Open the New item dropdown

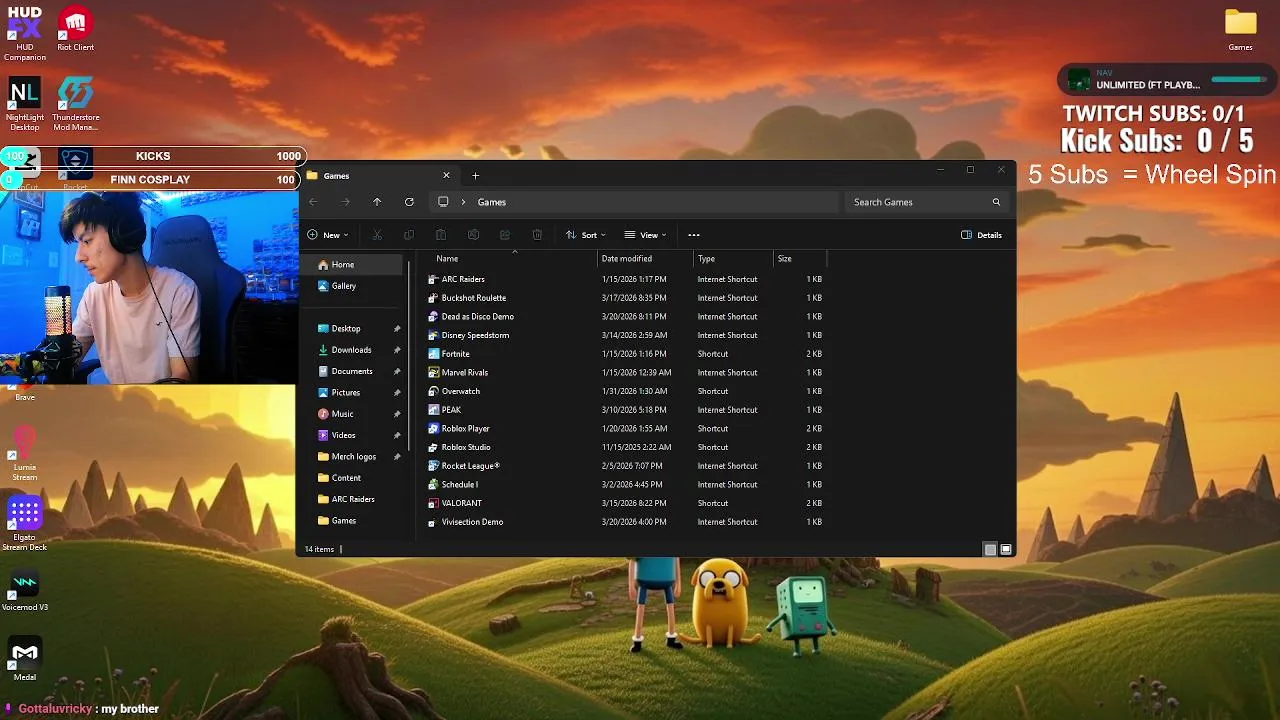point(328,235)
